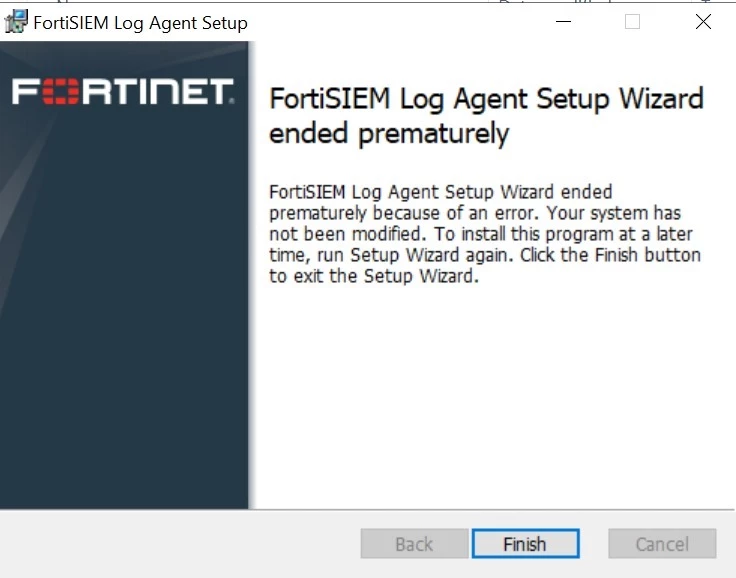Screen dimensions: 736x578
Task: Click the registered trademark symbol after FORTINET
Action: [231, 100]
